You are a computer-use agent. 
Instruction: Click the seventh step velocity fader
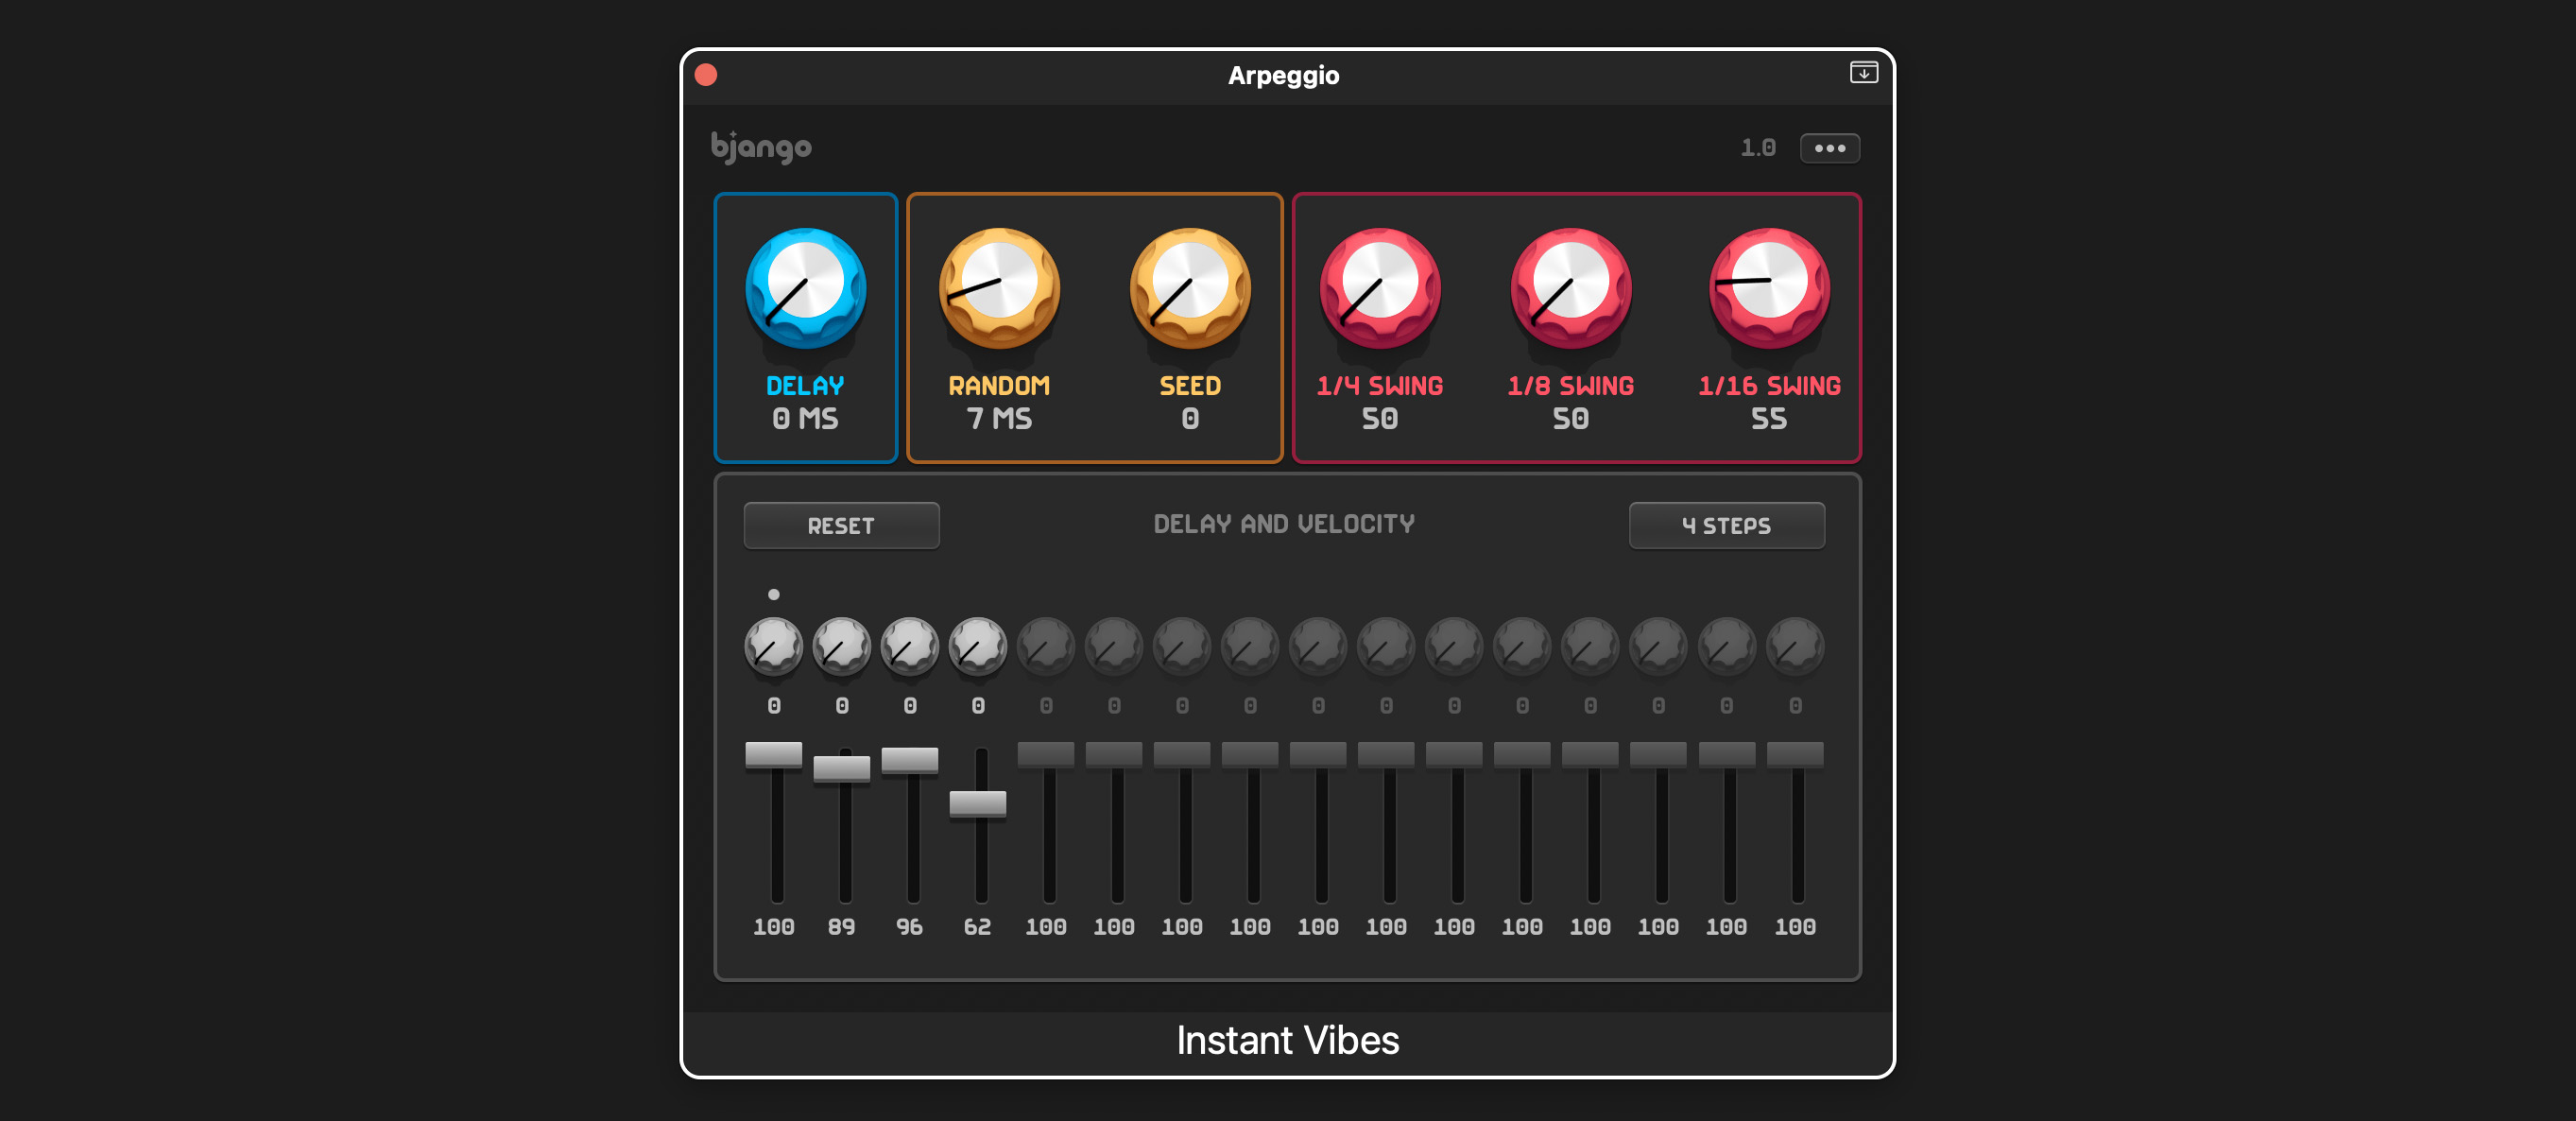coord(1182,755)
